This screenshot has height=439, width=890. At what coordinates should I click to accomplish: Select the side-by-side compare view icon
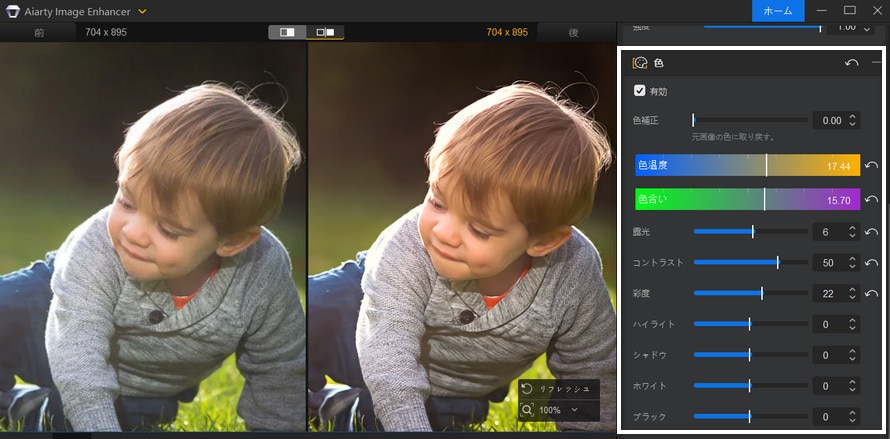[x=325, y=32]
